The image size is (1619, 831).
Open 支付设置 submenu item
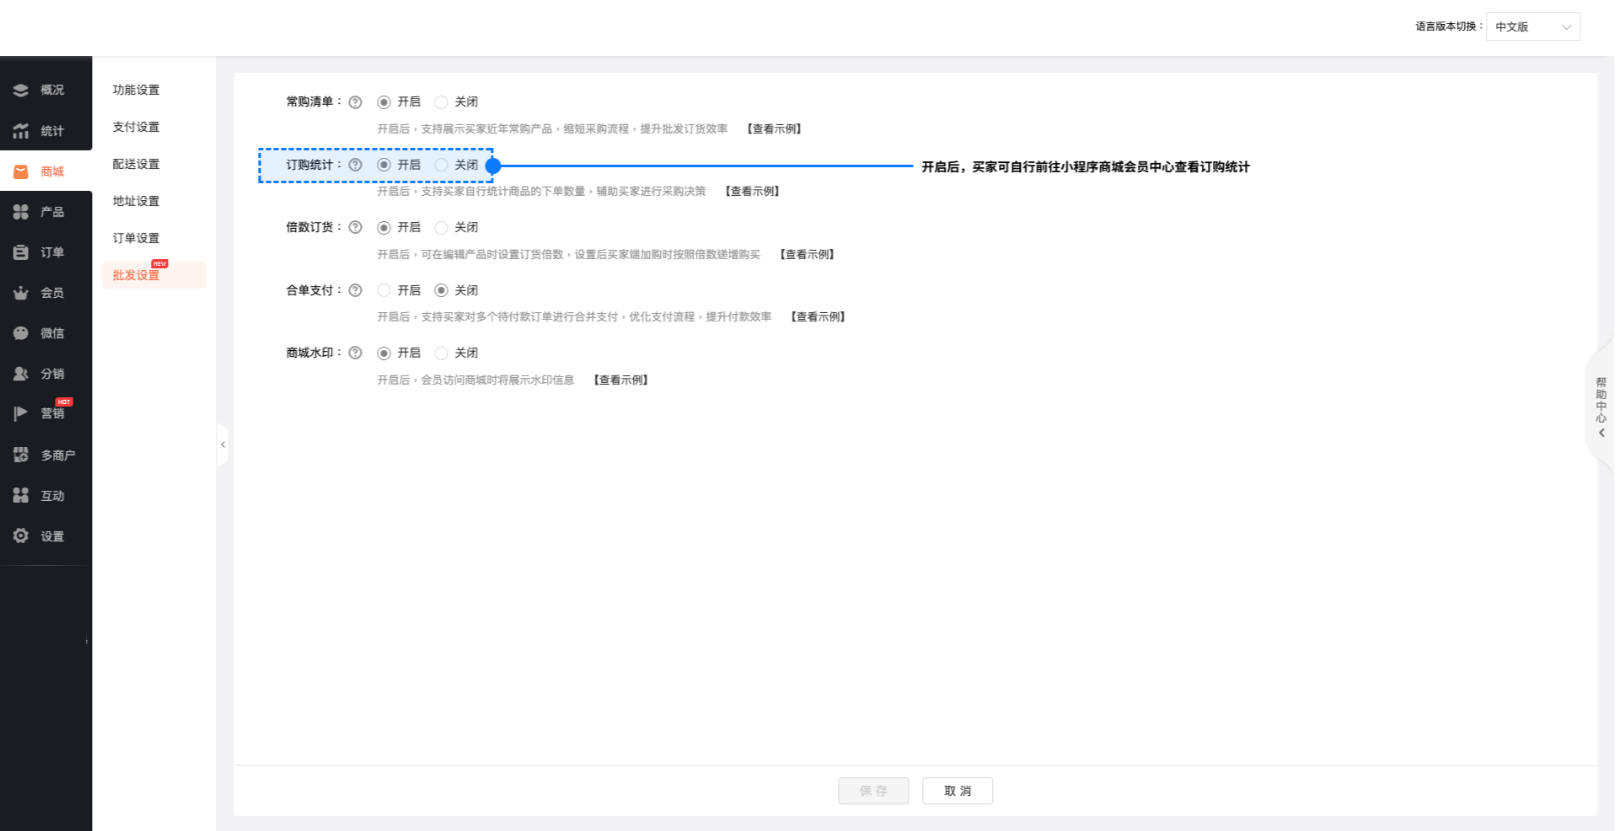point(136,127)
